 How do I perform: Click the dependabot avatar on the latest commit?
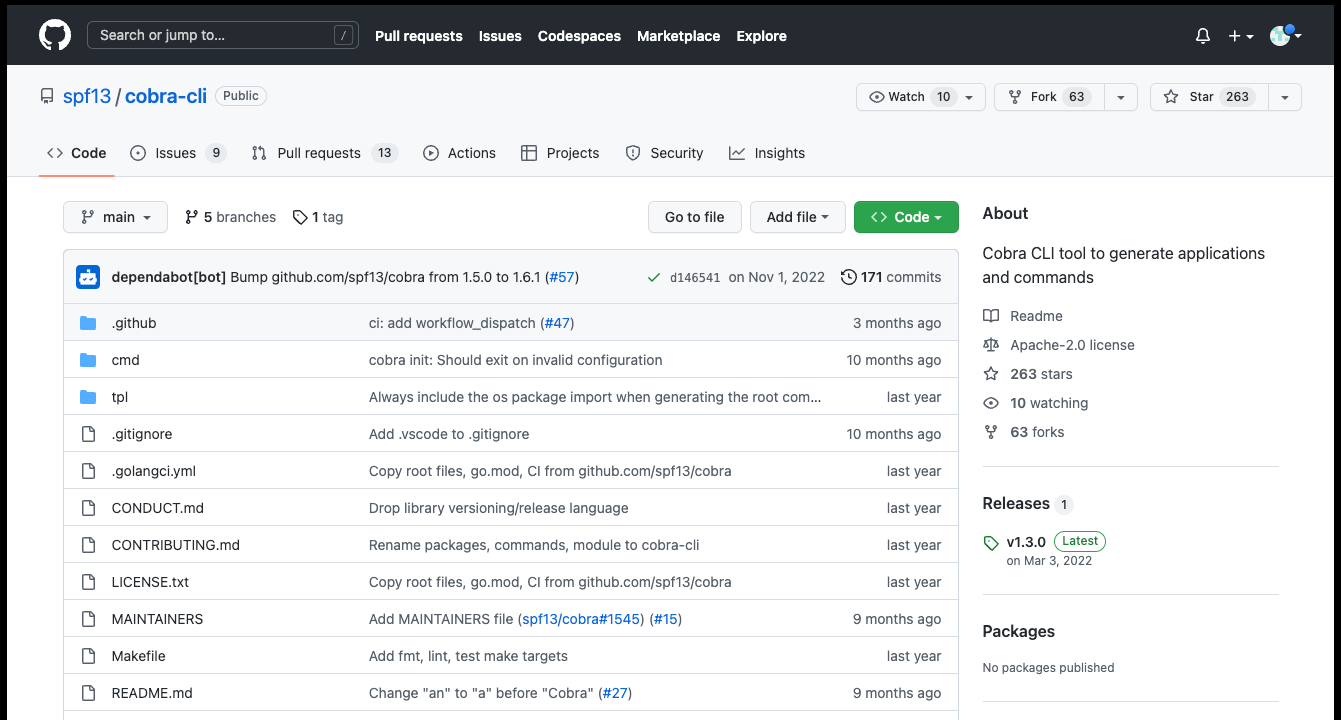pyautogui.click(x=88, y=277)
